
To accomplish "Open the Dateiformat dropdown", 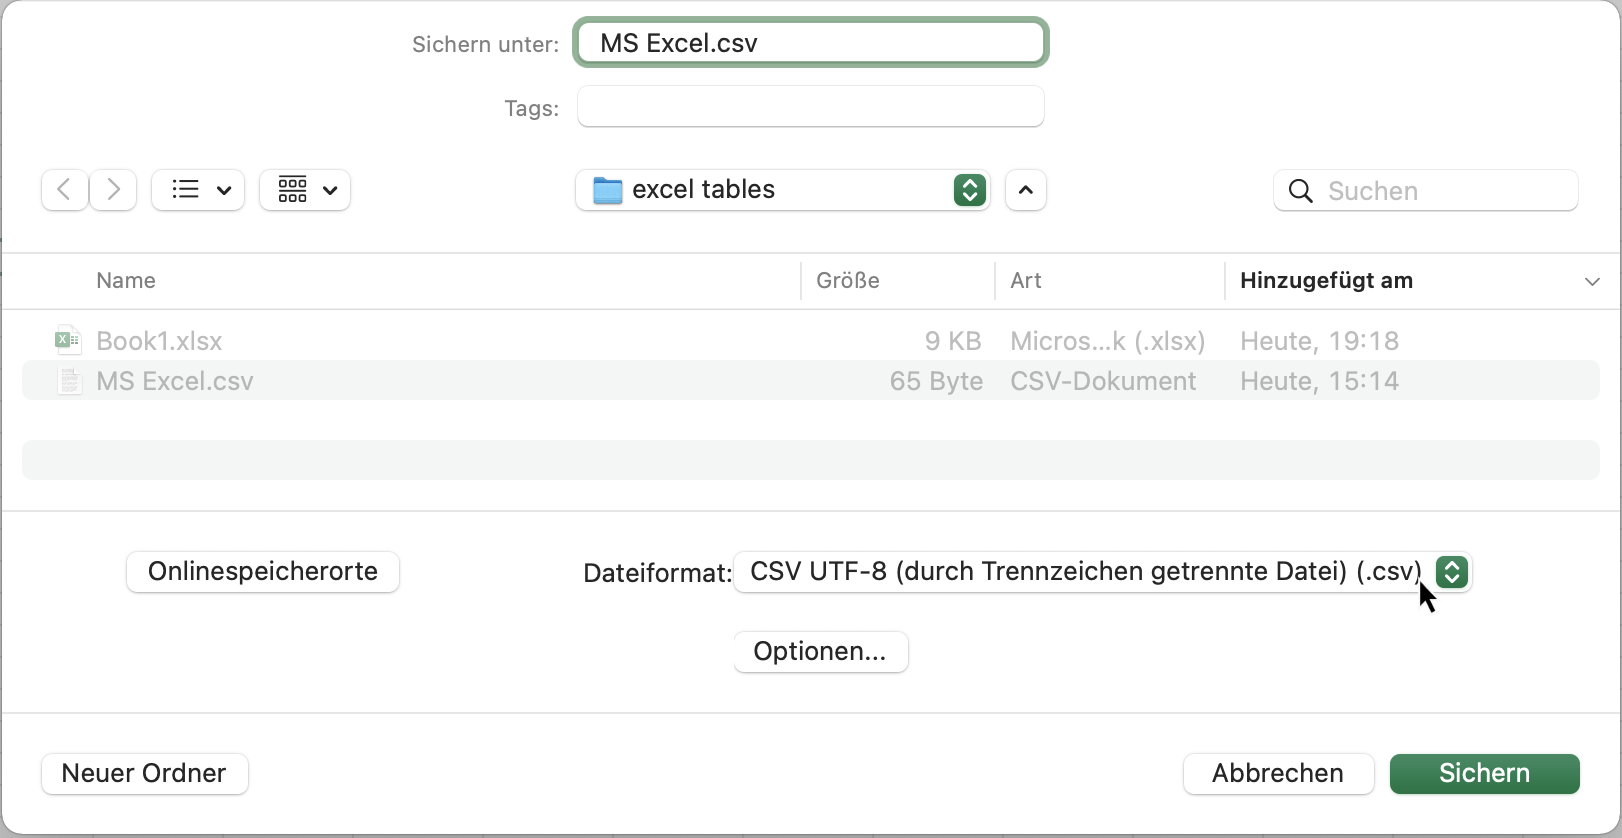I will tap(1450, 572).
